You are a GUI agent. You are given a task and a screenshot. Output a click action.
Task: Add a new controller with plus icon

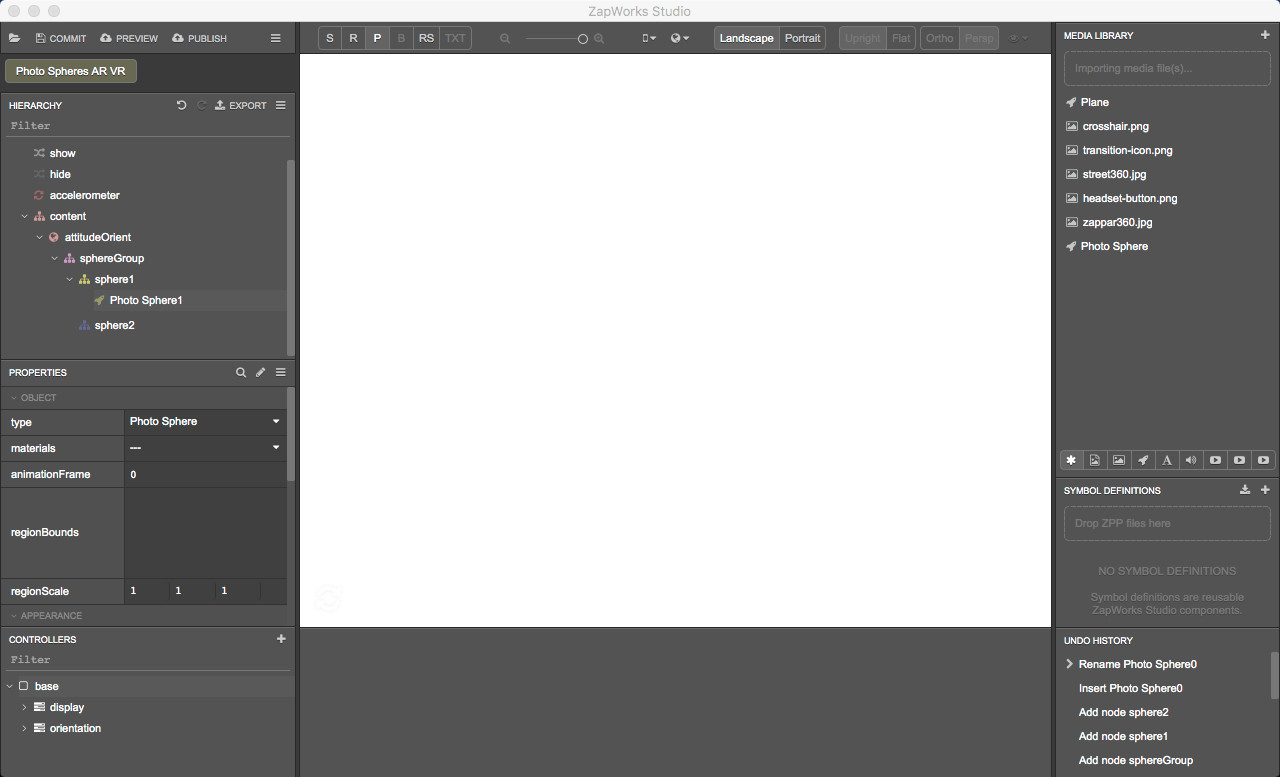click(281, 639)
